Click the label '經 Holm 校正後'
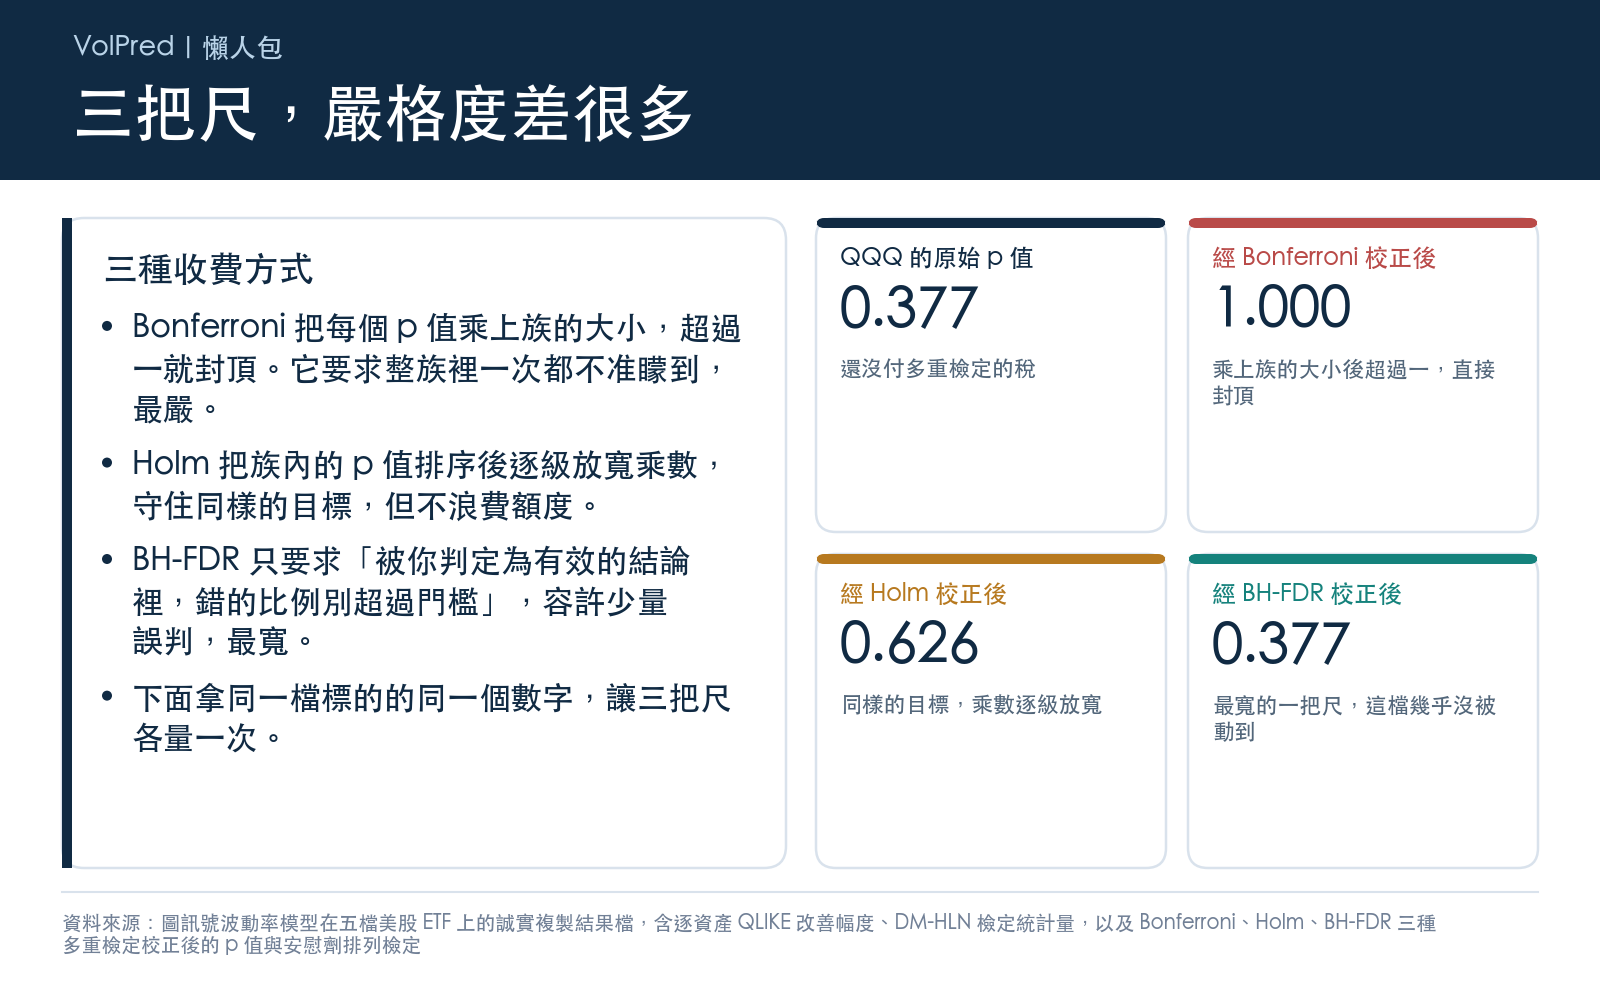The image size is (1600, 1000). [x=923, y=594]
